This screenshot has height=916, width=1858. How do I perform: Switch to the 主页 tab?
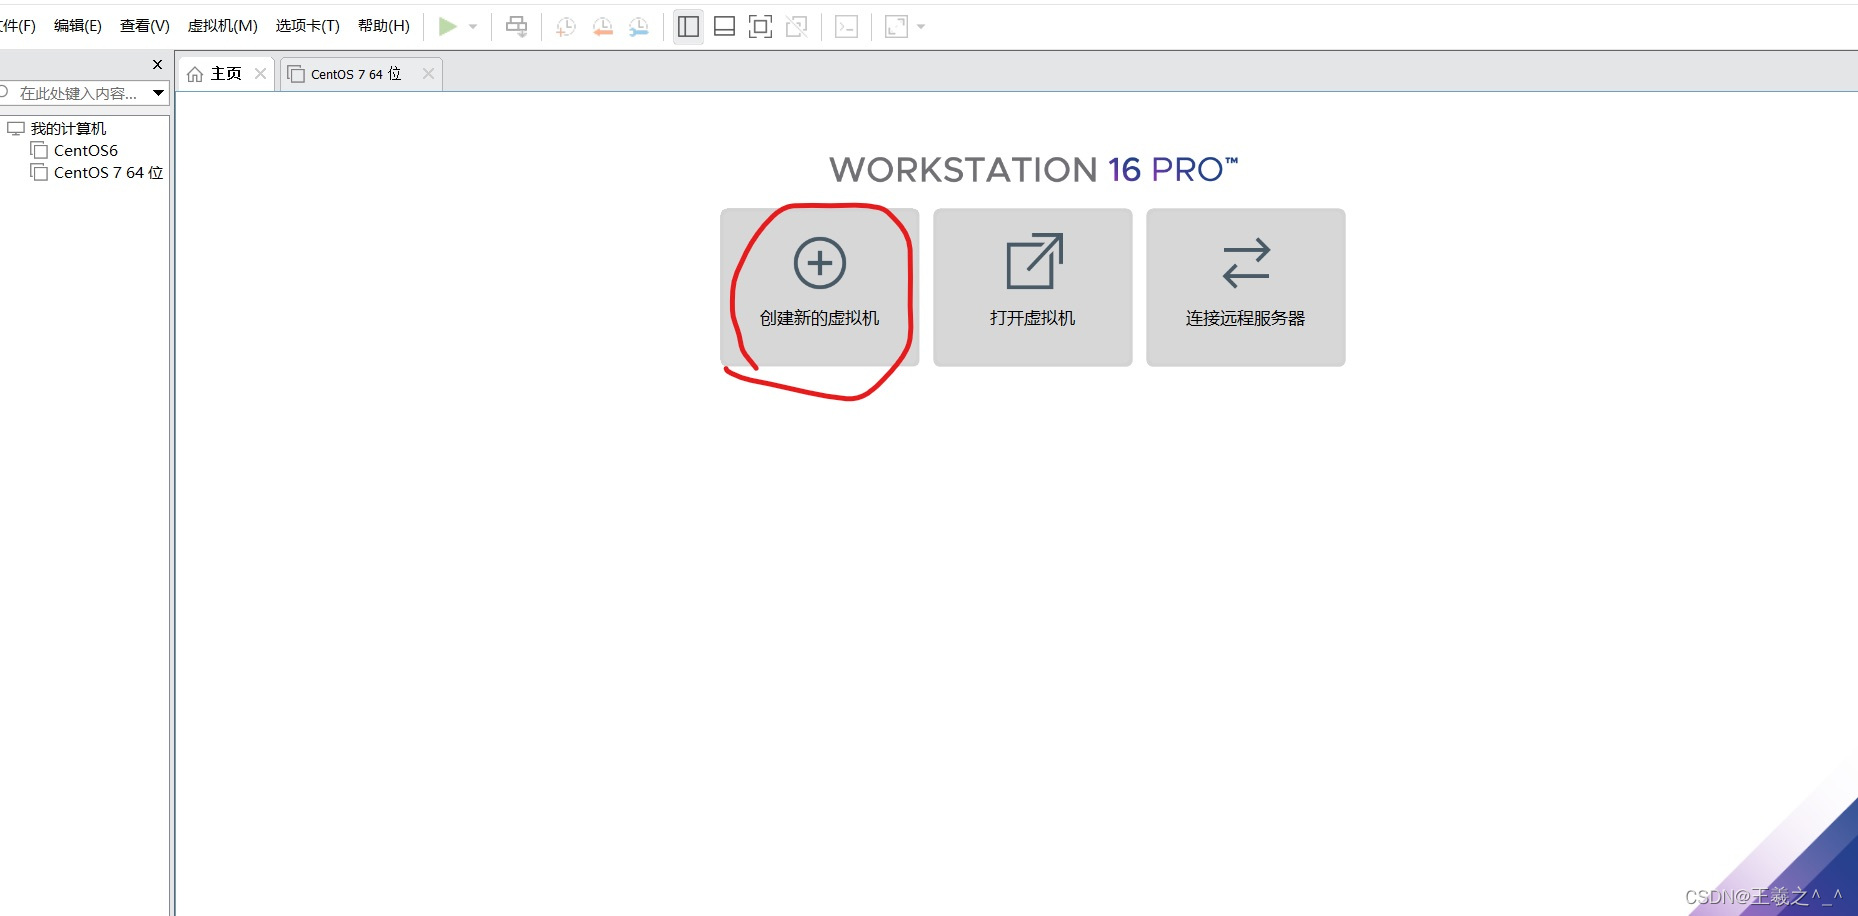coord(226,74)
